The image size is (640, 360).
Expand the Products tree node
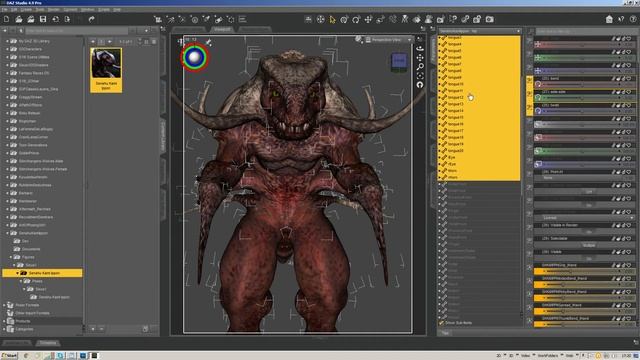click(4, 321)
